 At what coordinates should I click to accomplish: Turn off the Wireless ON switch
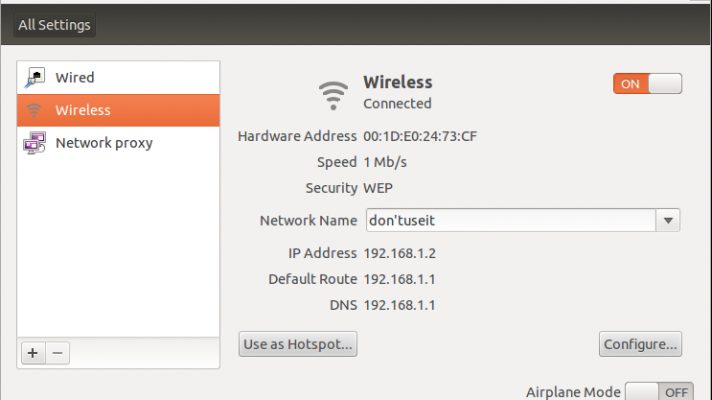pyautogui.click(x=647, y=84)
